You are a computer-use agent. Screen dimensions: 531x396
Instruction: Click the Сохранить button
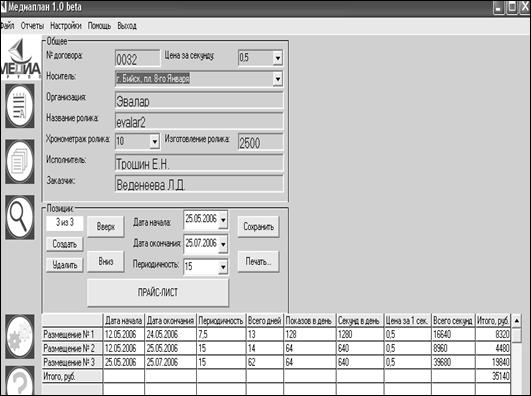(258, 227)
